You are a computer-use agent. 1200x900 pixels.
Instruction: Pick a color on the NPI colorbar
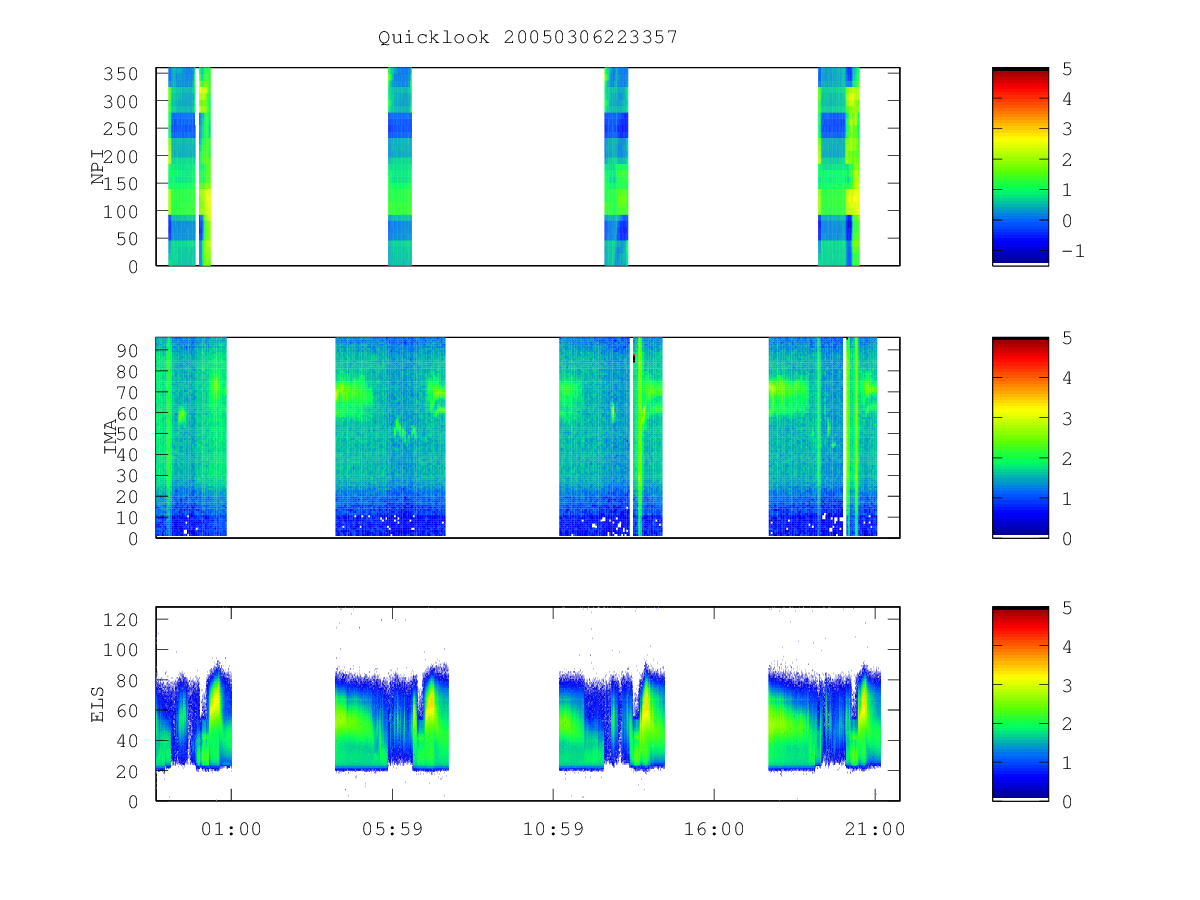(1020, 166)
